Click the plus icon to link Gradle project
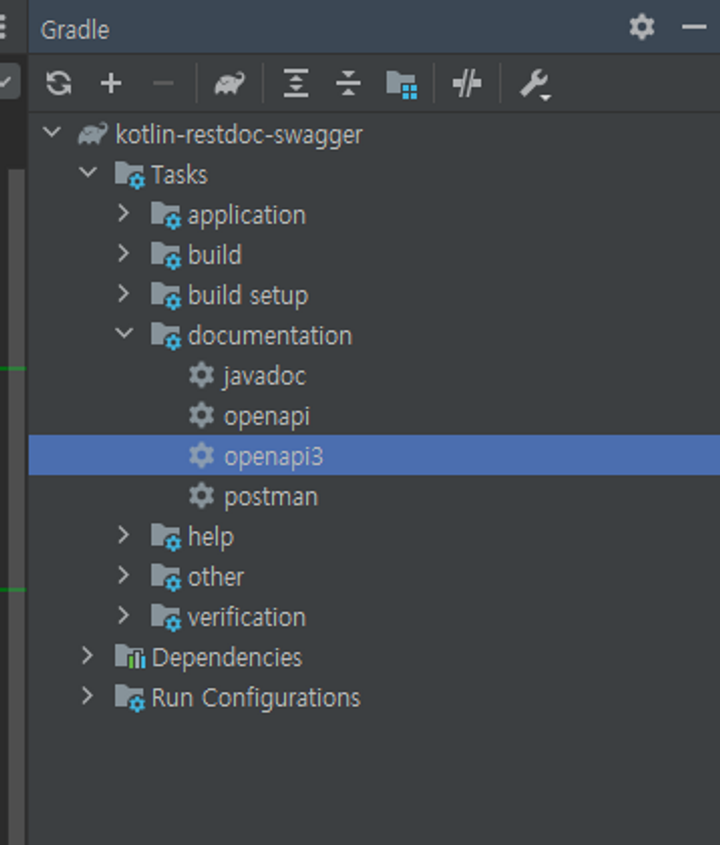720x845 pixels. (111, 84)
